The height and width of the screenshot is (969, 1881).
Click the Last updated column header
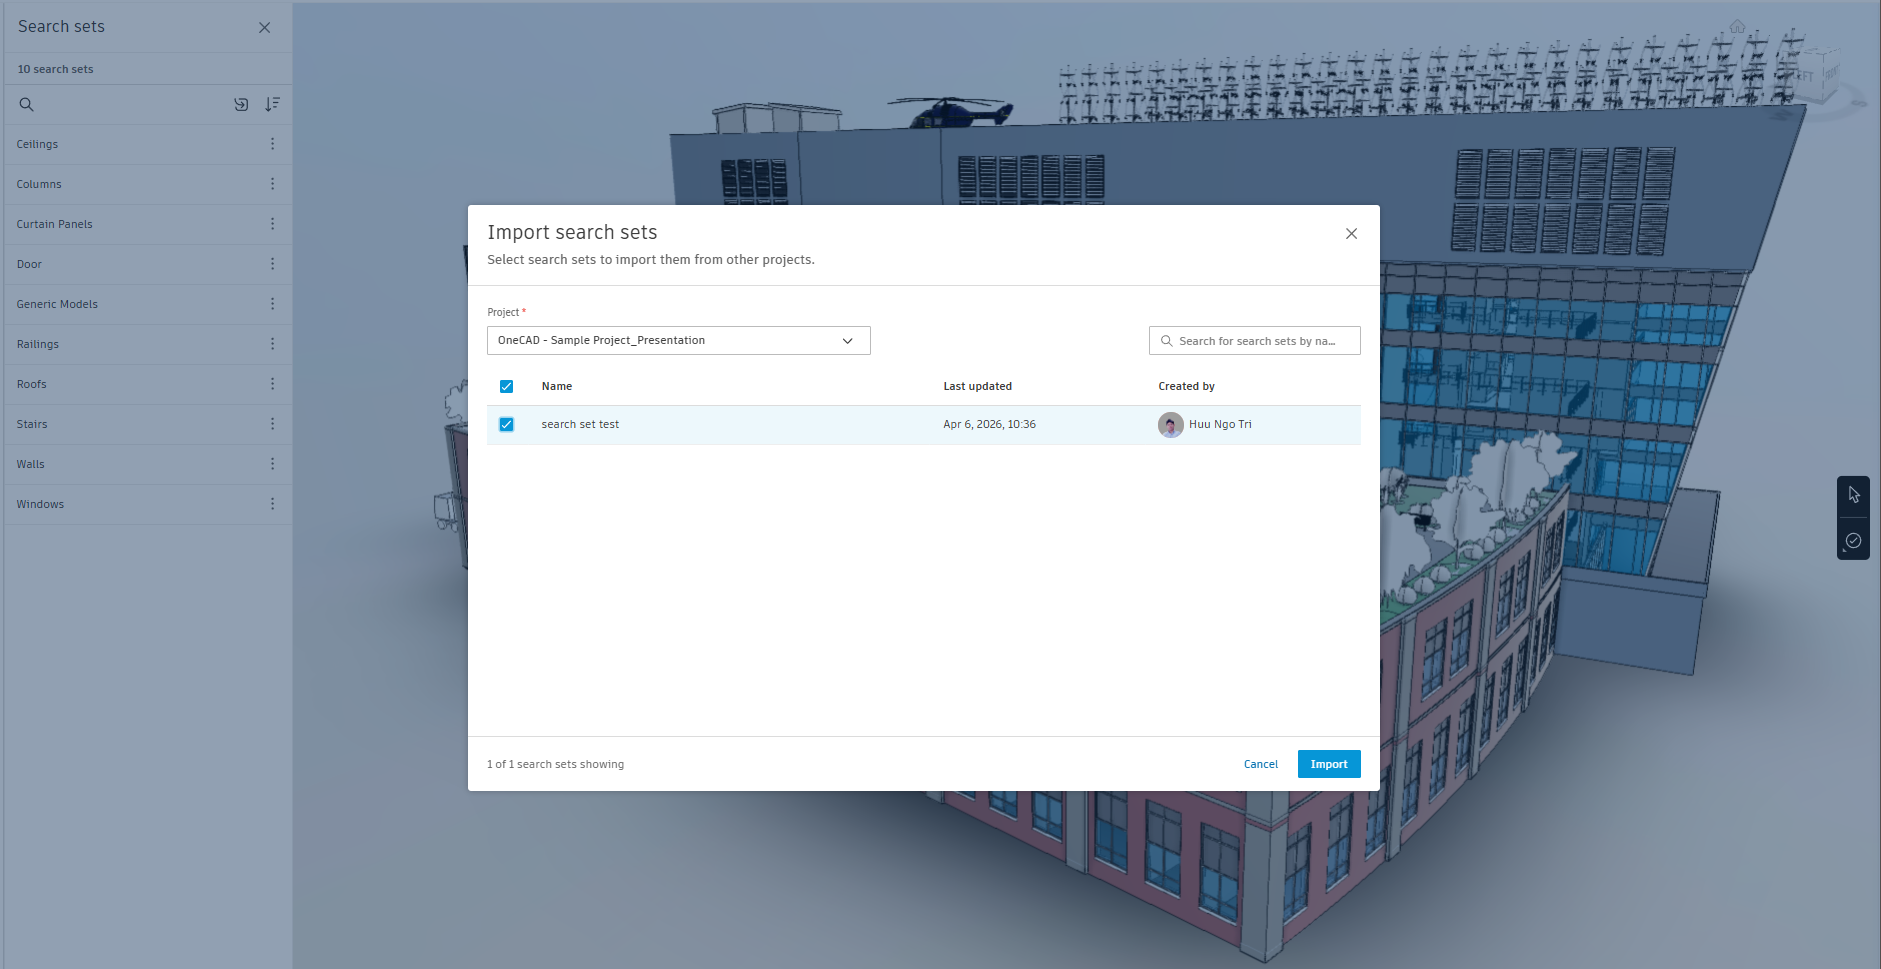pos(977,387)
